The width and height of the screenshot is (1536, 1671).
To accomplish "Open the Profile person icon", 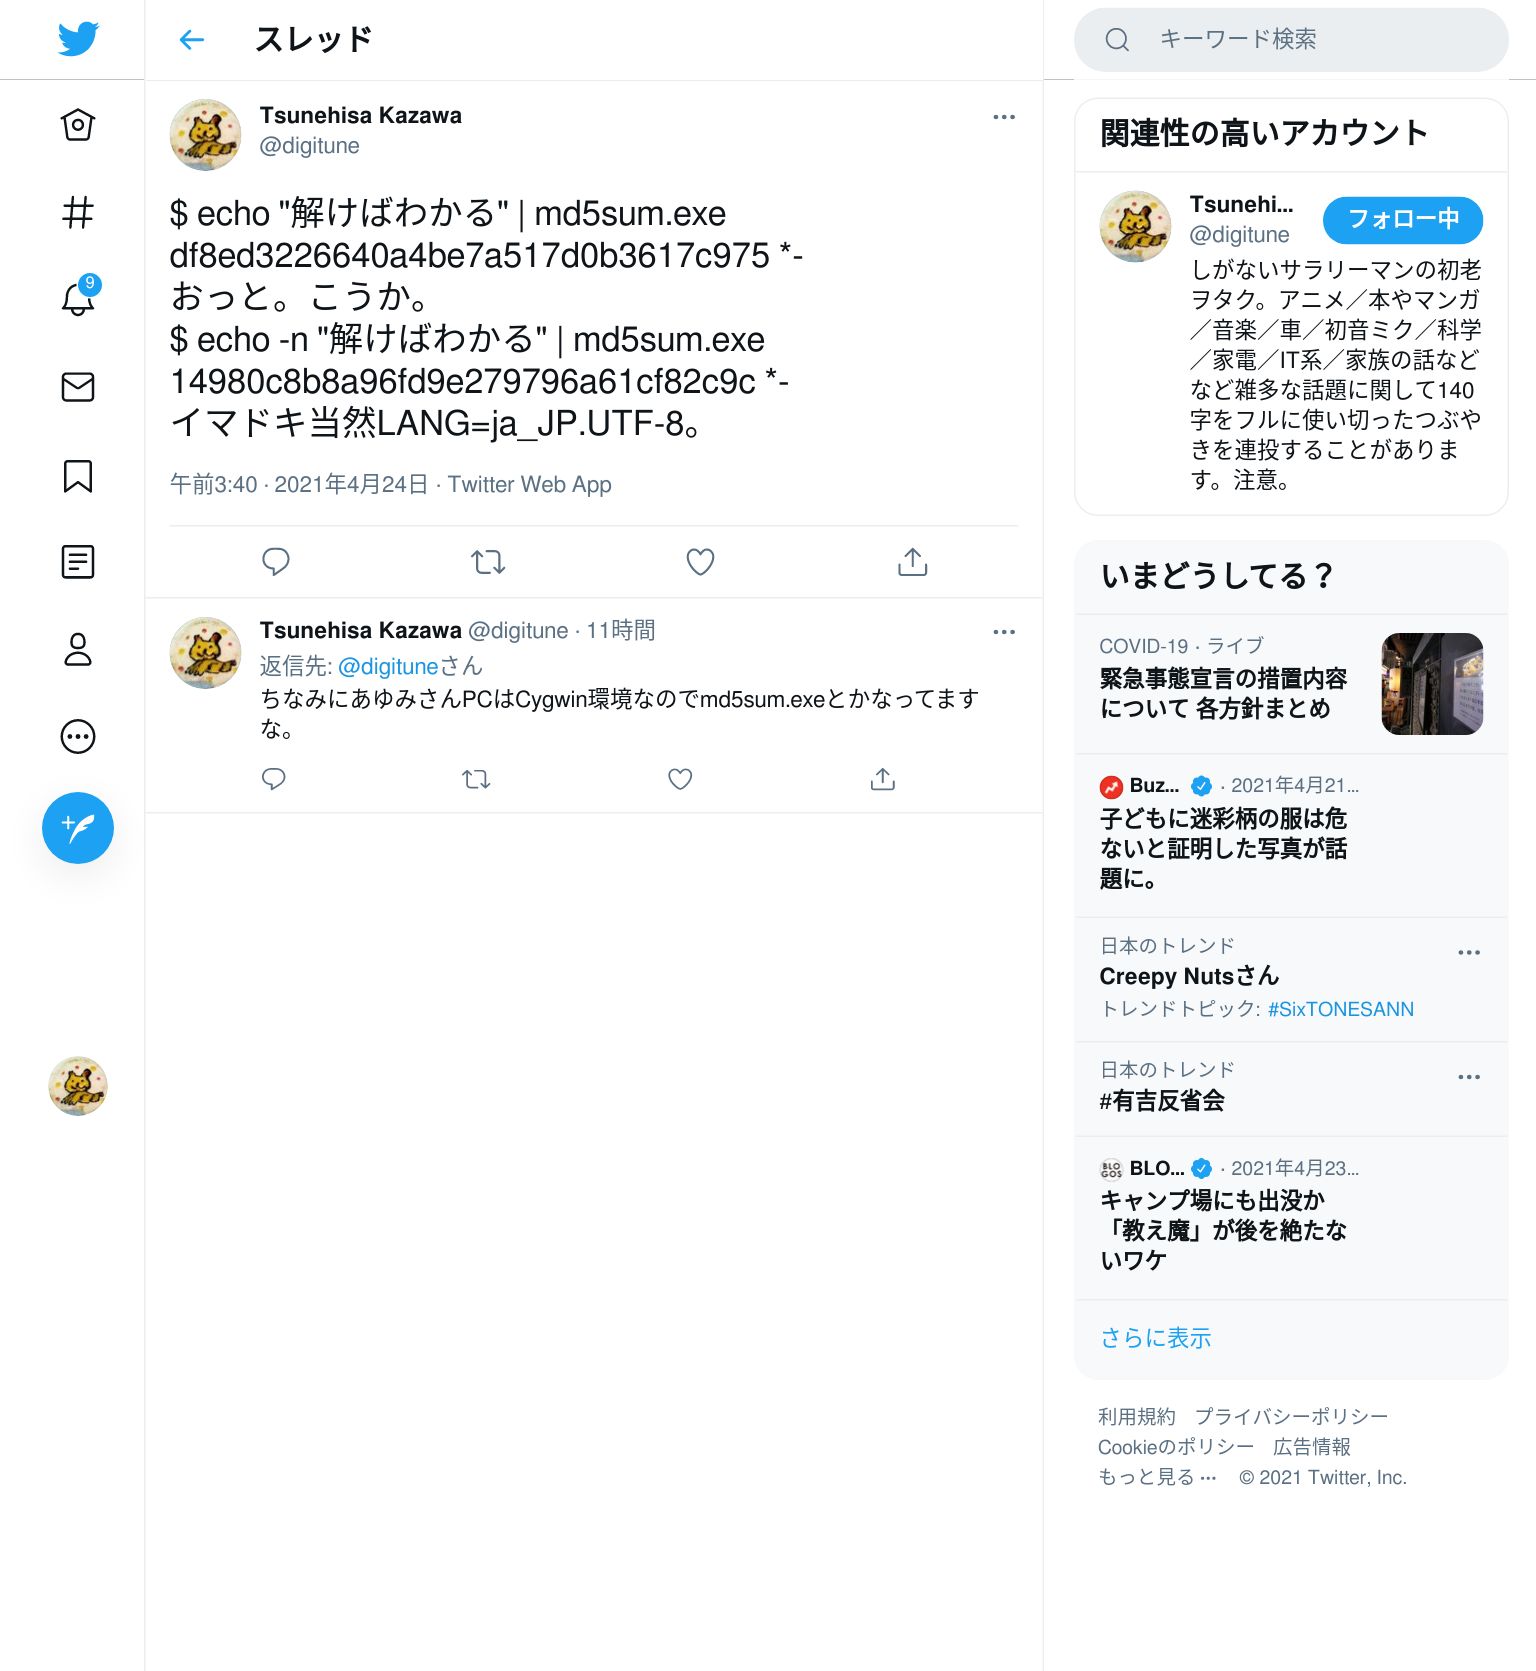I will pyautogui.click(x=78, y=649).
